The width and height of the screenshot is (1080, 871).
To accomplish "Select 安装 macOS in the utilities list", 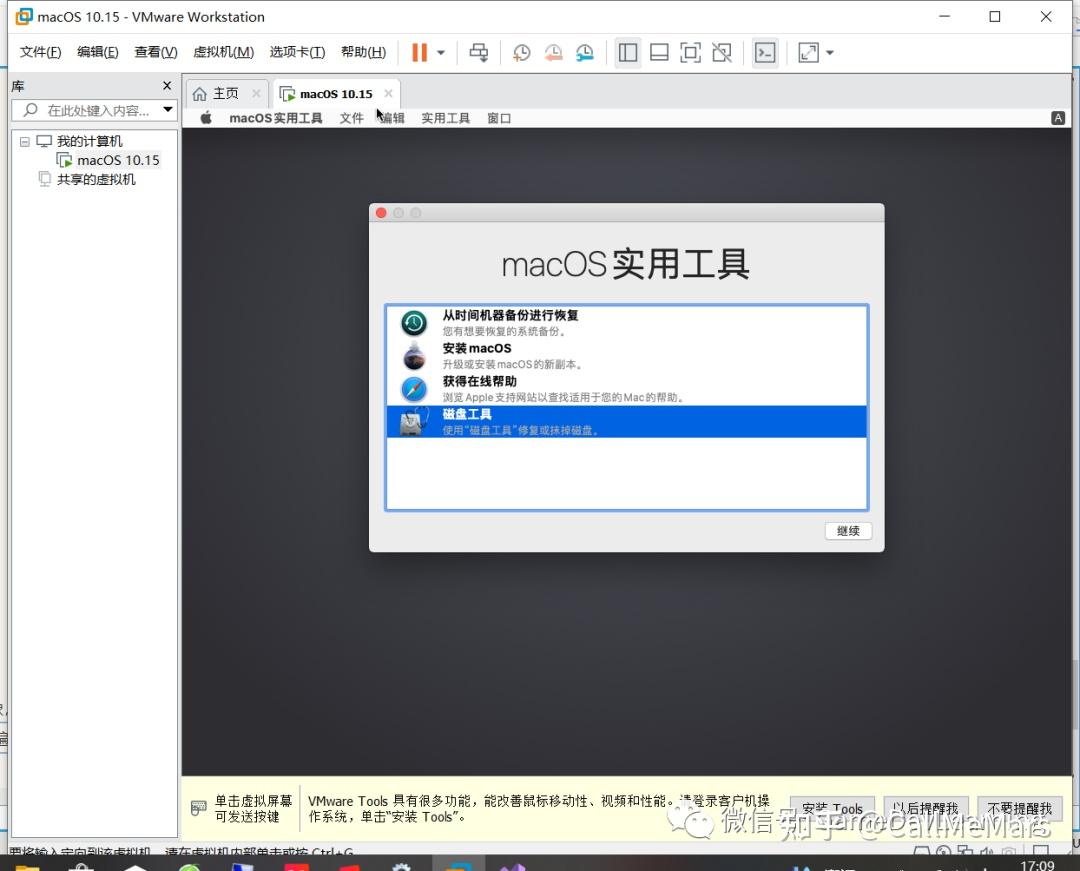I will click(626, 355).
